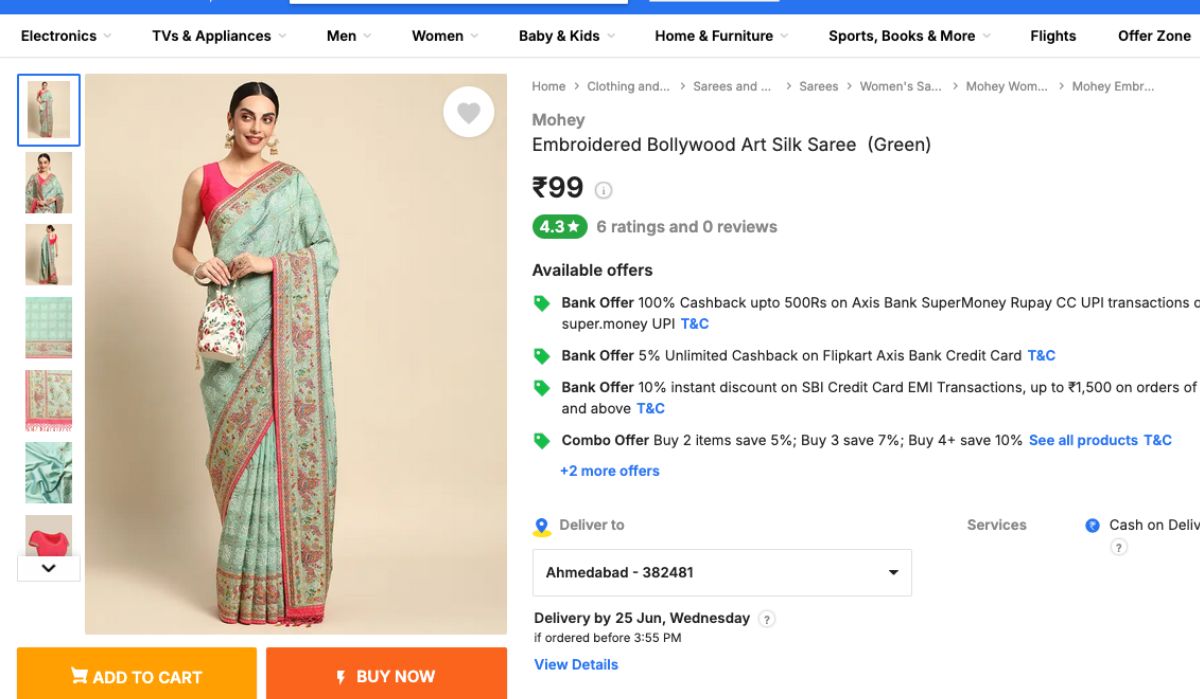Select the first full-length saree thumbnail
1200x699 pixels.
point(48,110)
